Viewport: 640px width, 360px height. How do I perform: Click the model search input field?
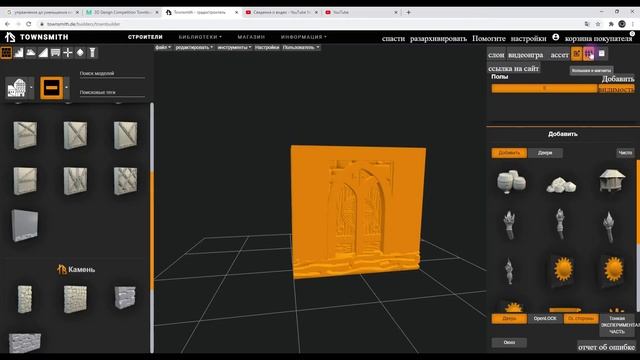(x=112, y=73)
